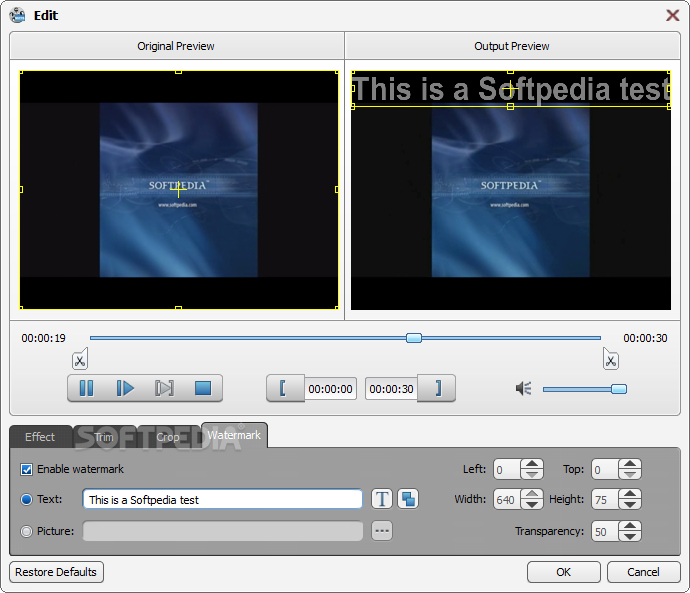690x593 pixels.
Task: Decrease the watermark Height value
Action: click(630, 504)
